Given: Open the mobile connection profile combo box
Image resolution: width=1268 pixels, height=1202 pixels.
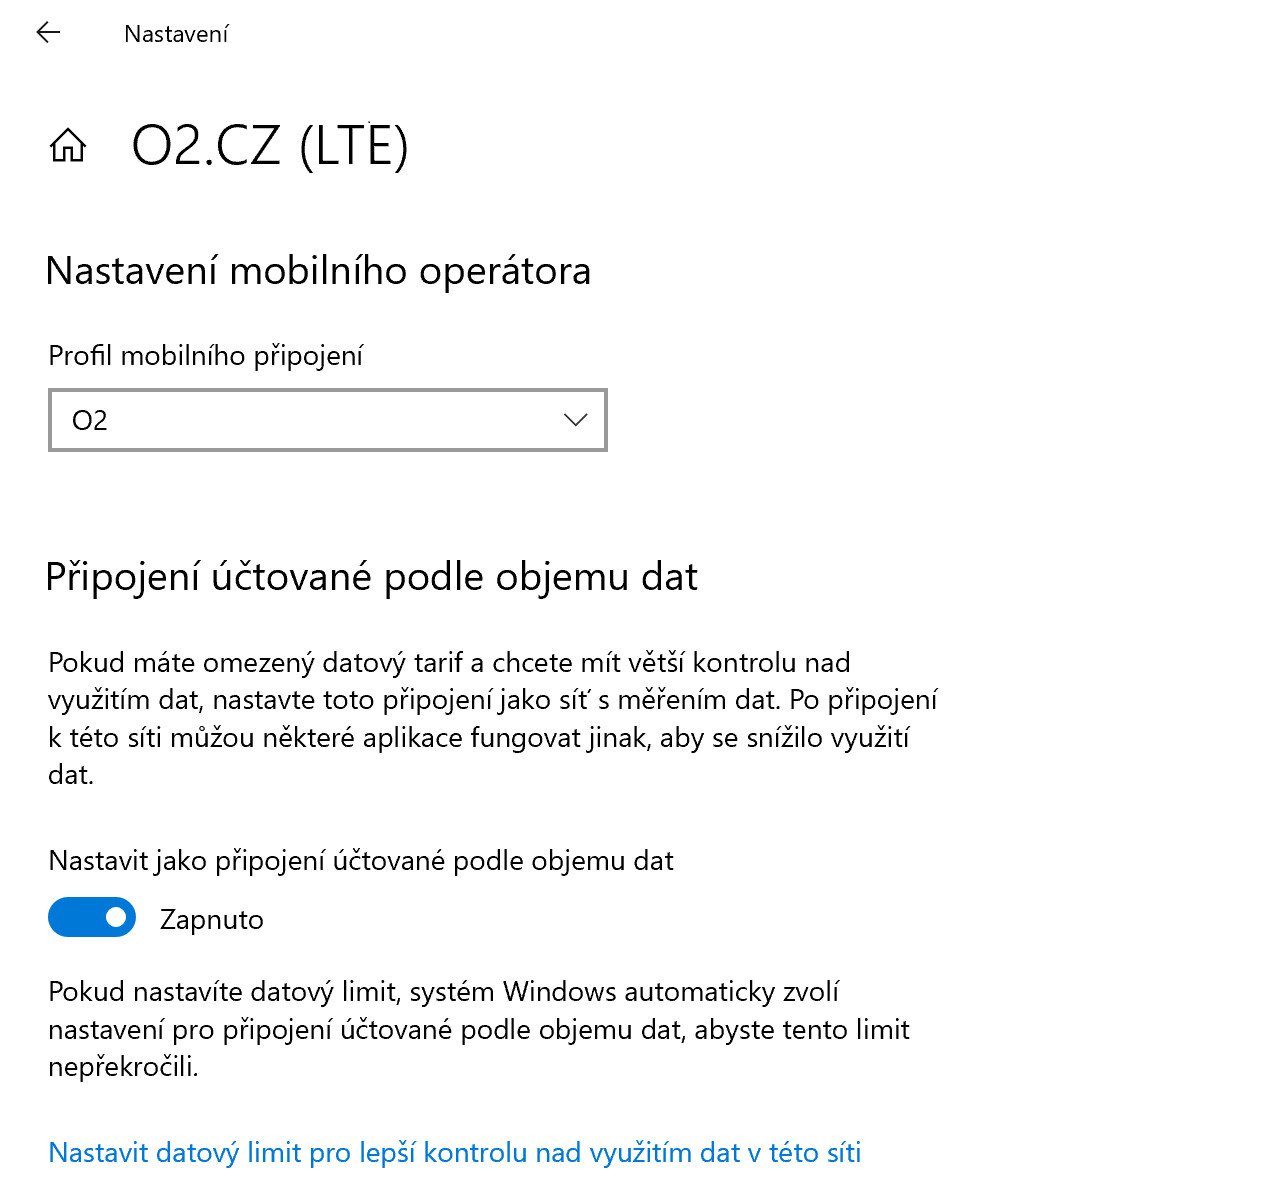Looking at the screenshot, I should point(328,420).
